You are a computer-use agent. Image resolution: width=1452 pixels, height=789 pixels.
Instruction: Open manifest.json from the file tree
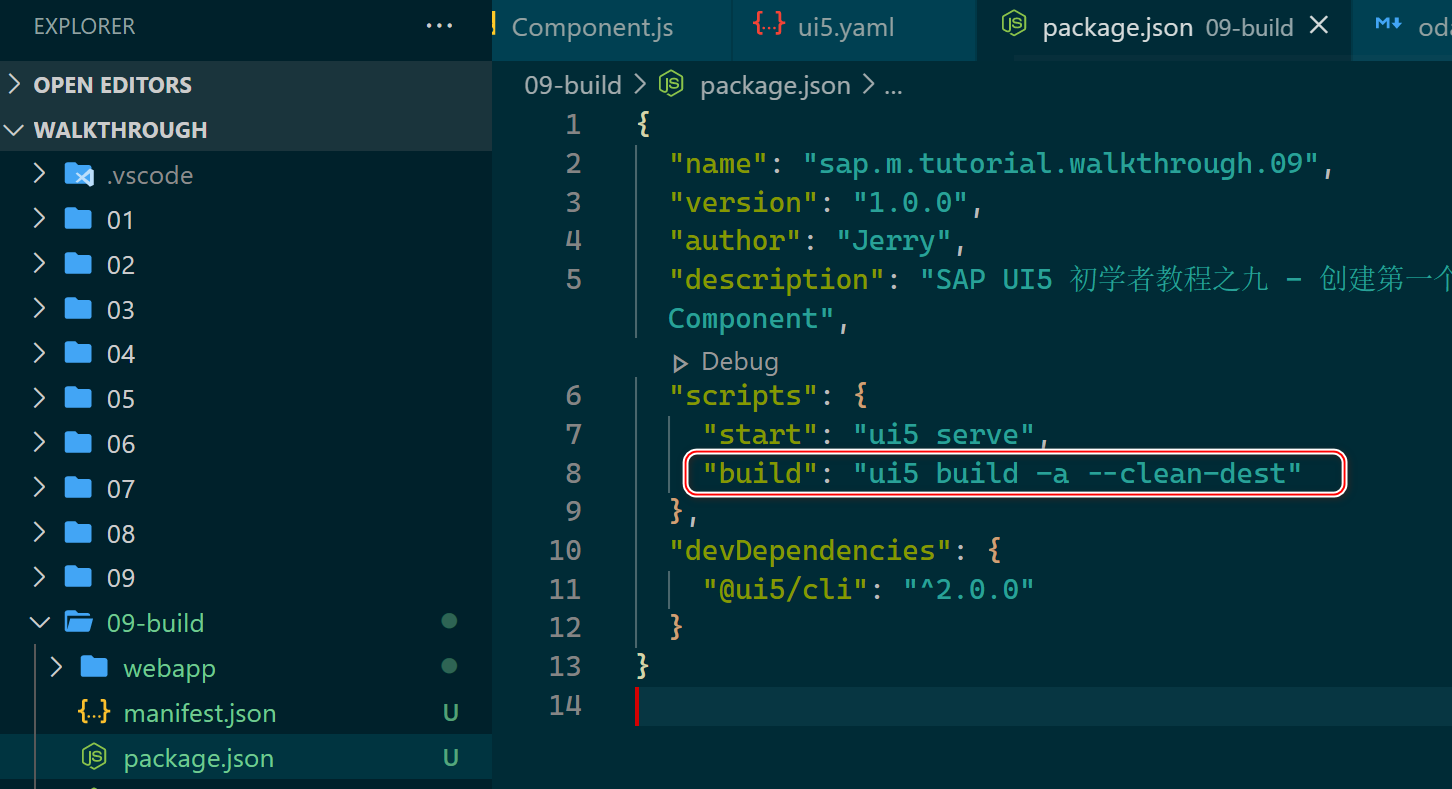tap(199, 713)
